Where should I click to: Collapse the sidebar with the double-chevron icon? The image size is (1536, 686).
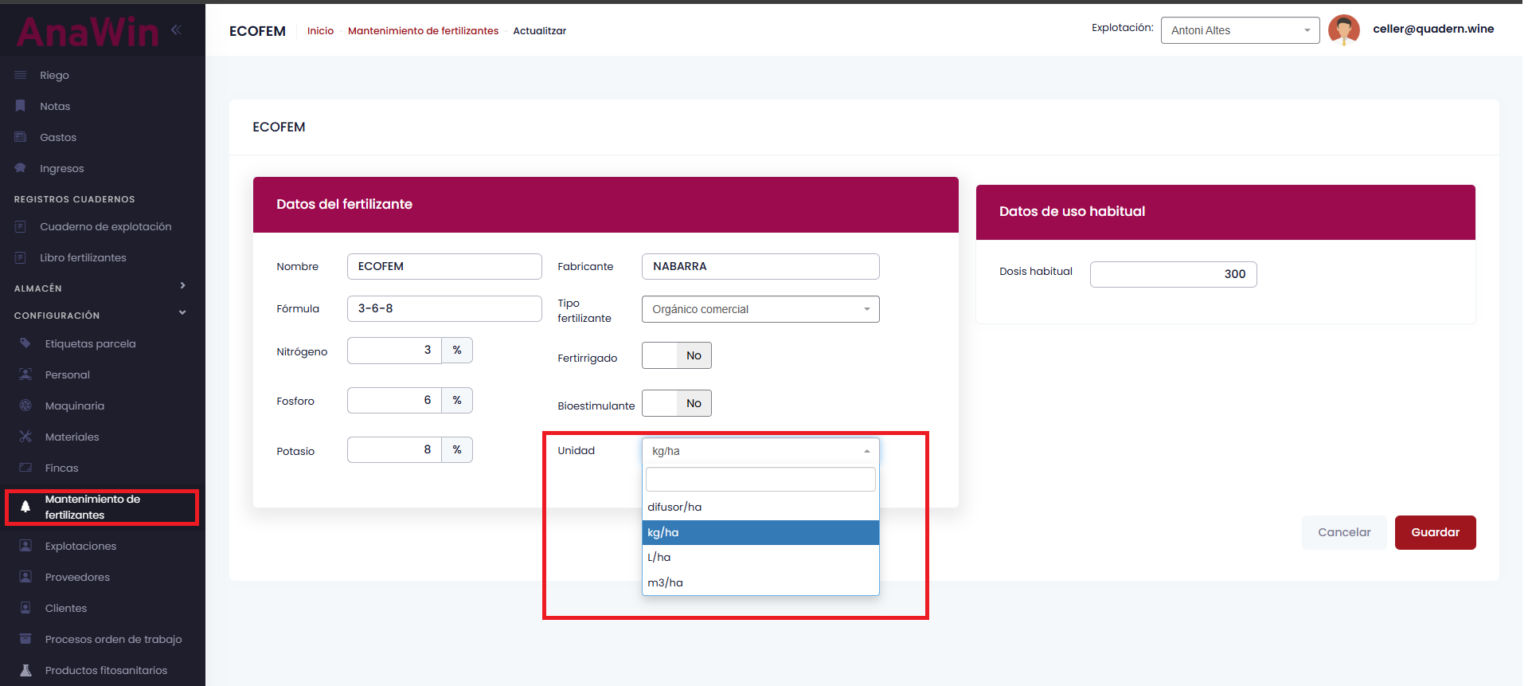176,30
